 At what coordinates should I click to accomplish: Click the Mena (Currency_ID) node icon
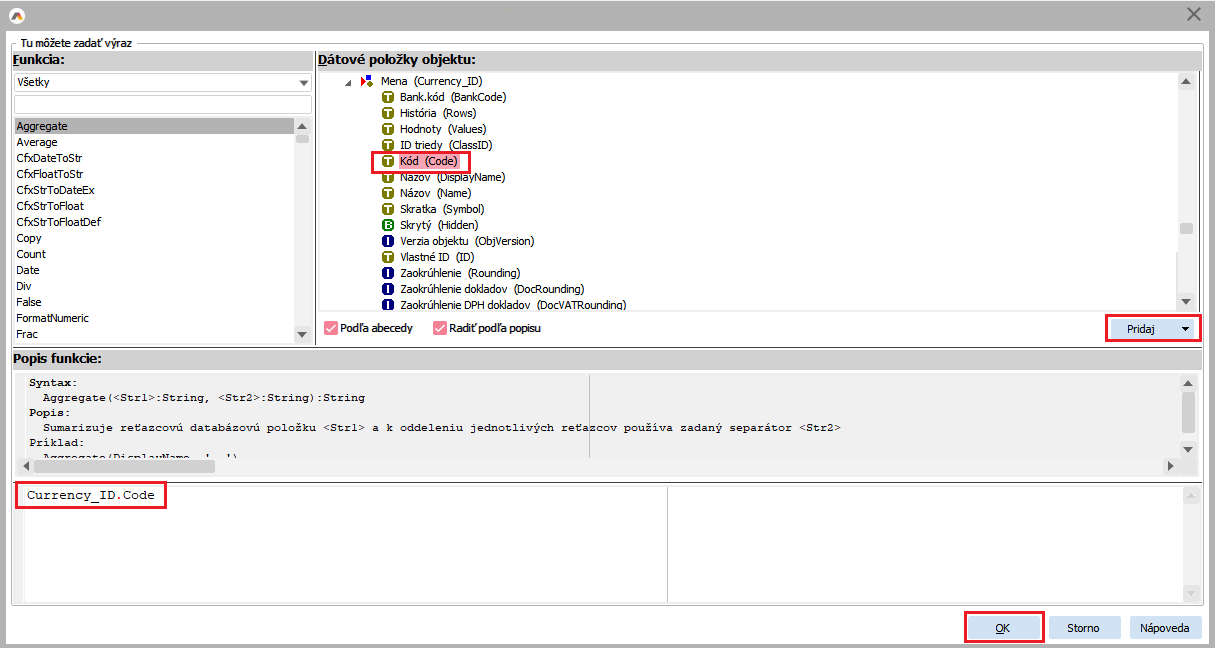pyautogui.click(x=367, y=81)
